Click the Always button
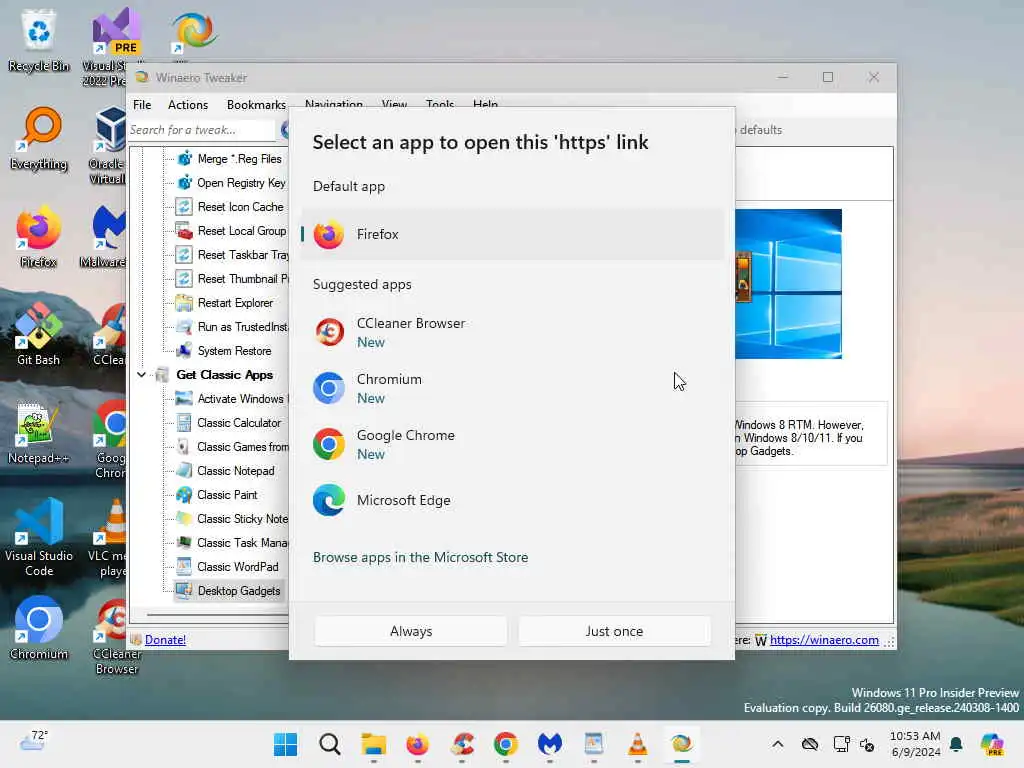Screen dimensions: 1024x768 tap(411, 631)
